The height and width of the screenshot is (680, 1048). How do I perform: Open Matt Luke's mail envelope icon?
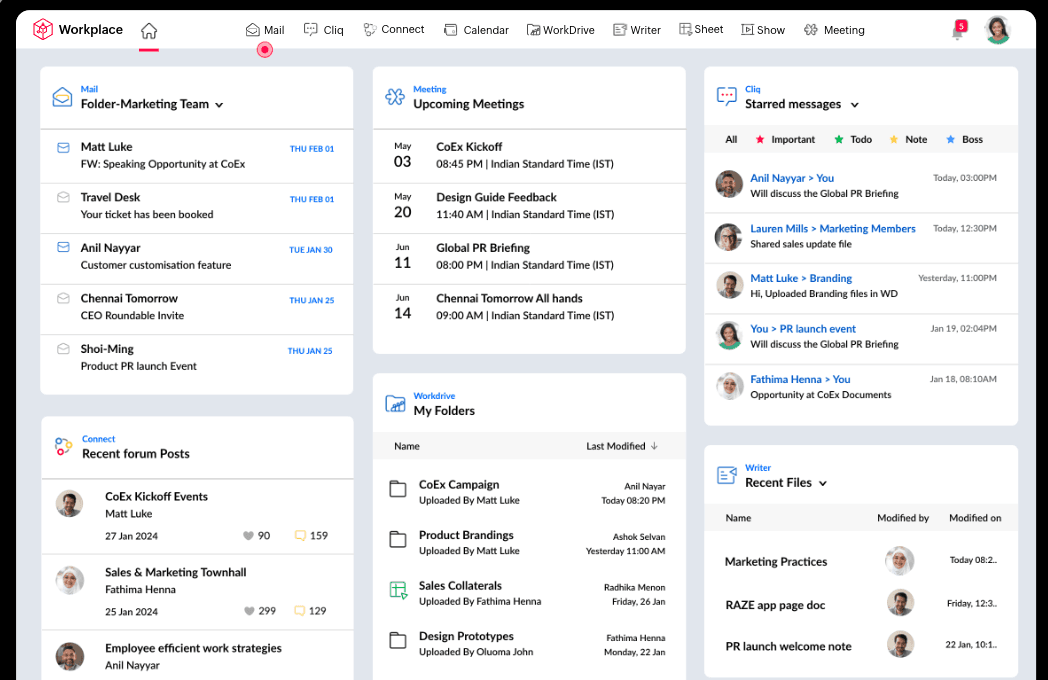click(x=63, y=148)
